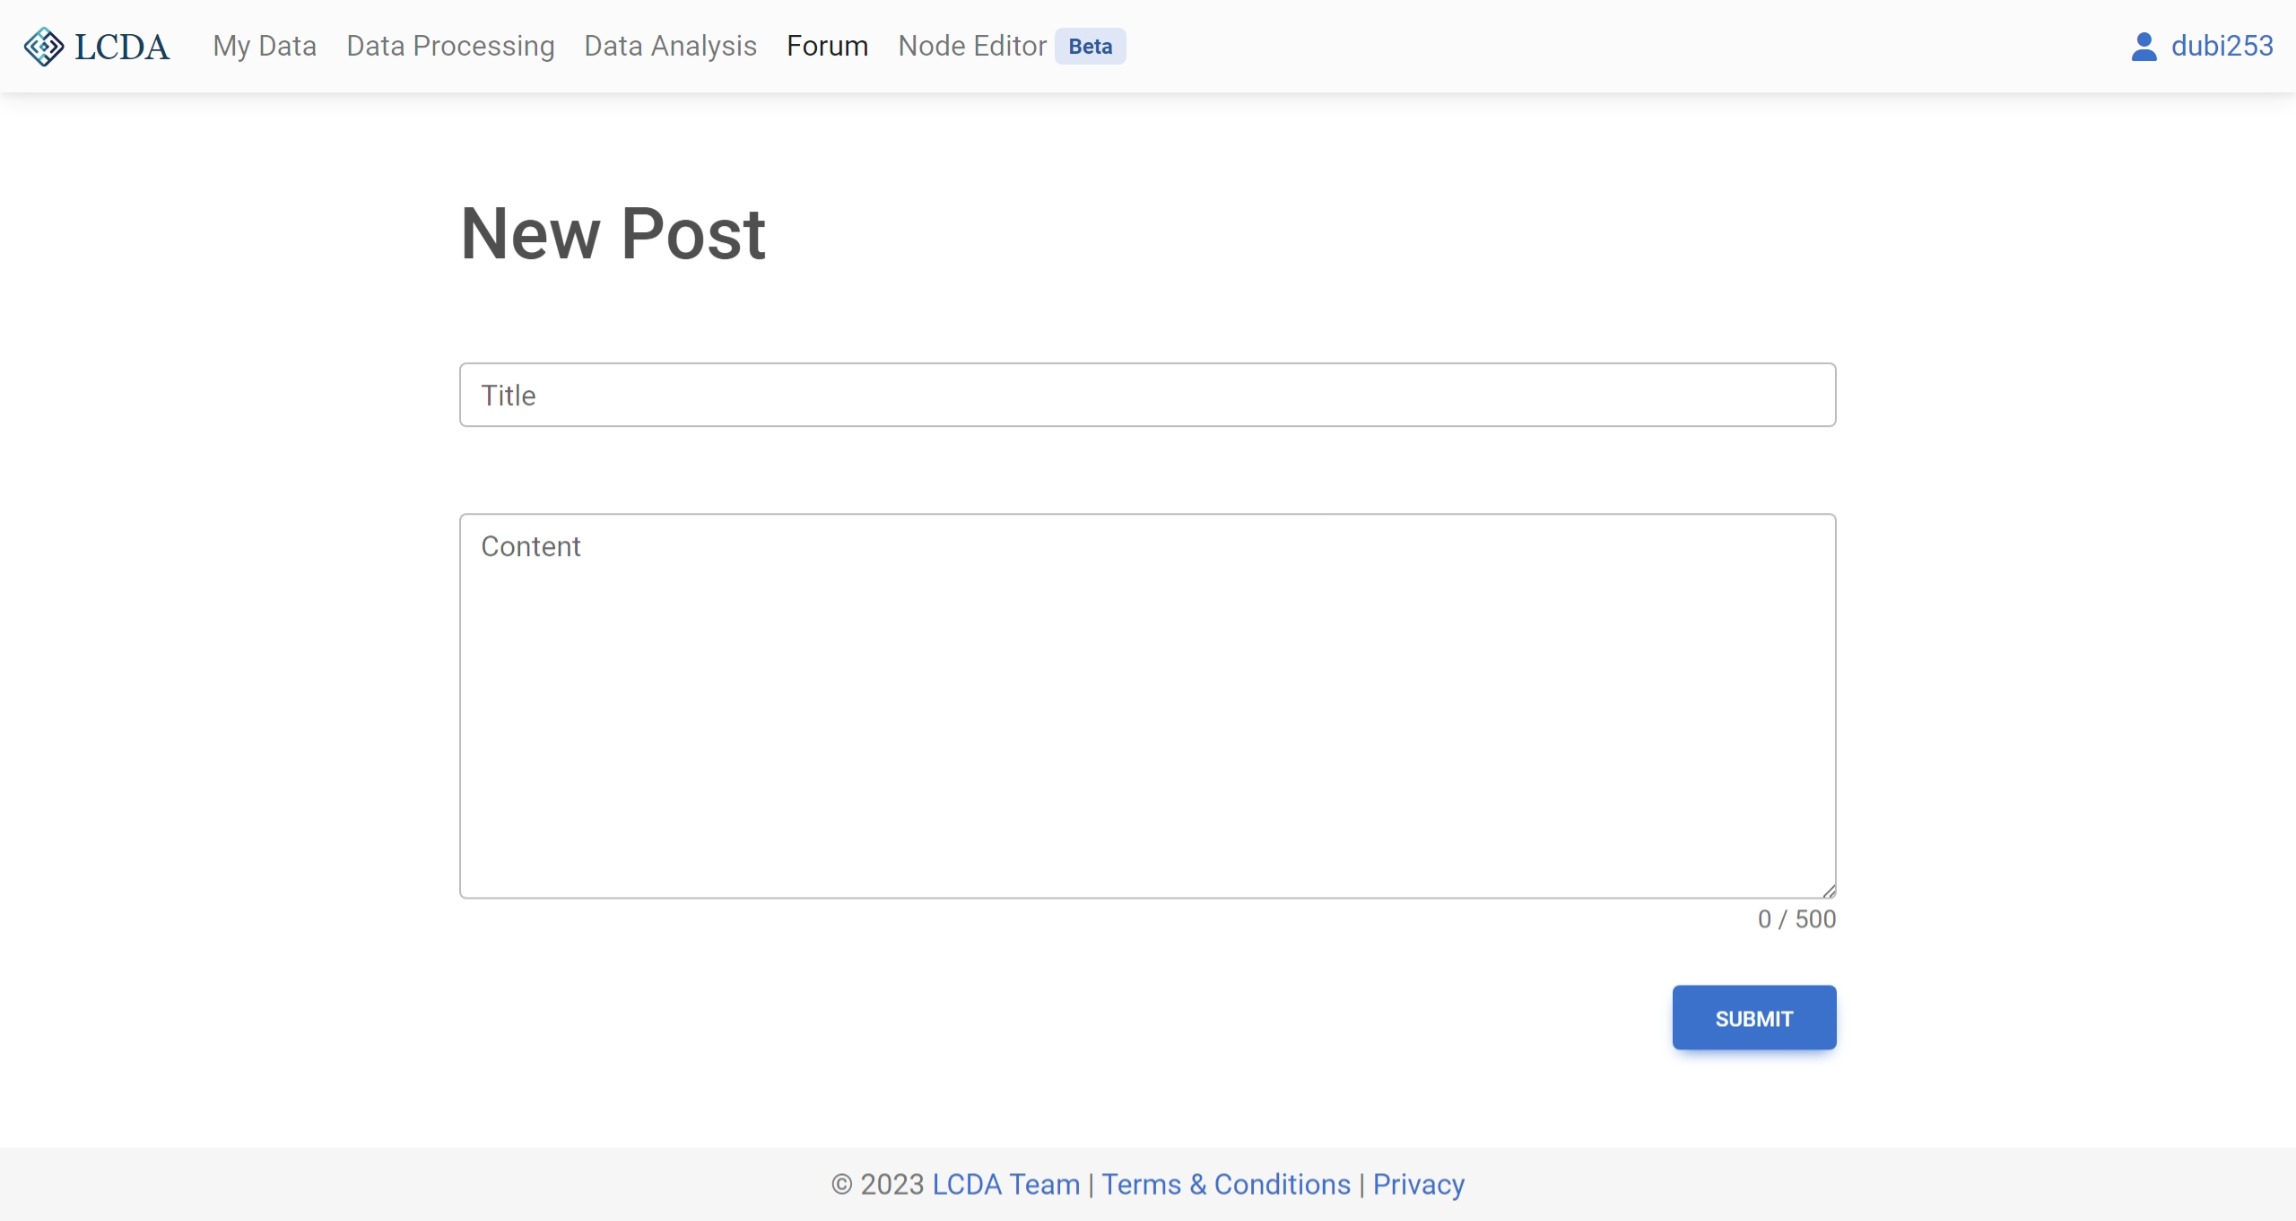
Task: Navigate to Data Analysis
Action: (x=669, y=46)
